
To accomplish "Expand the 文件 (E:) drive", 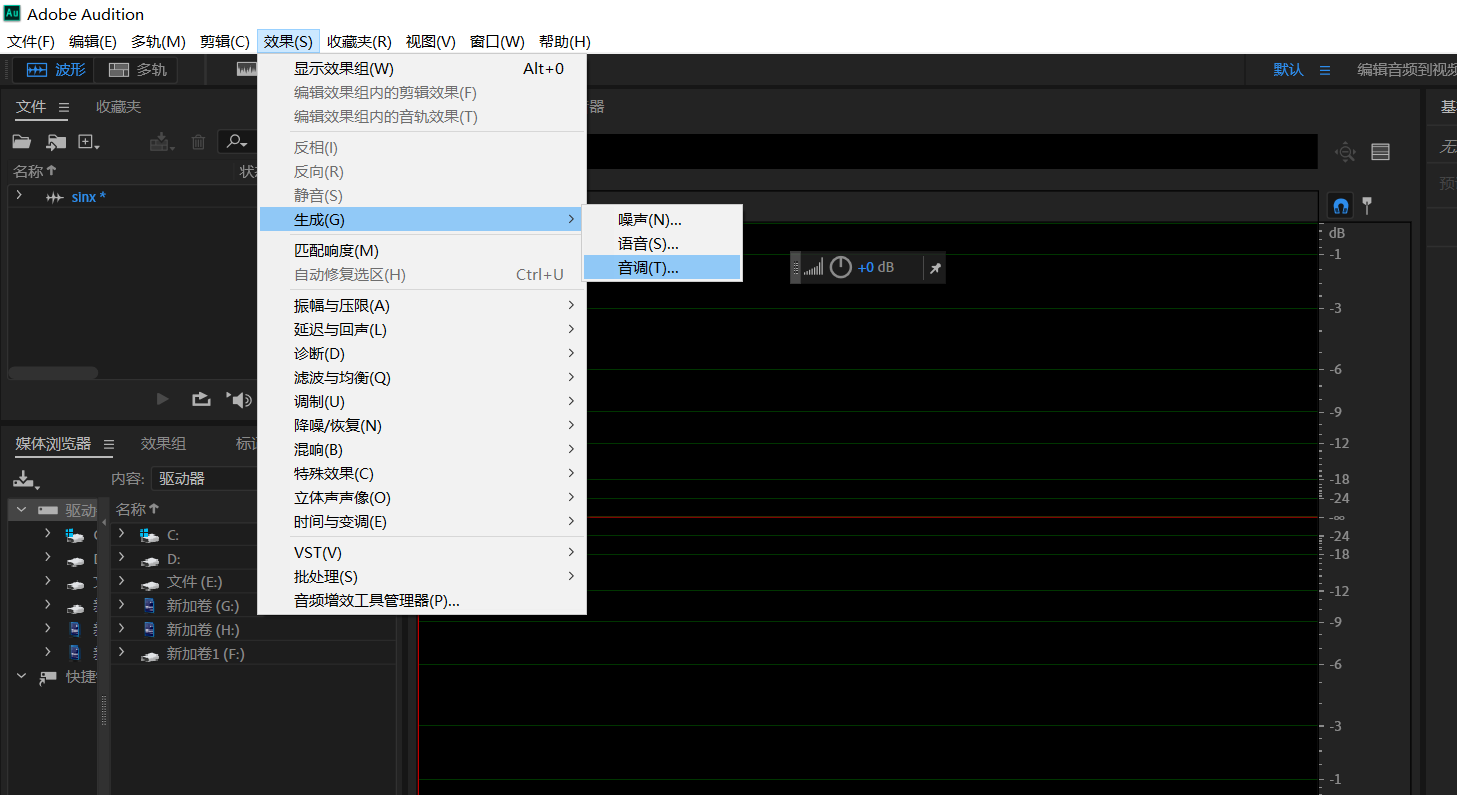I will [x=122, y=581].
